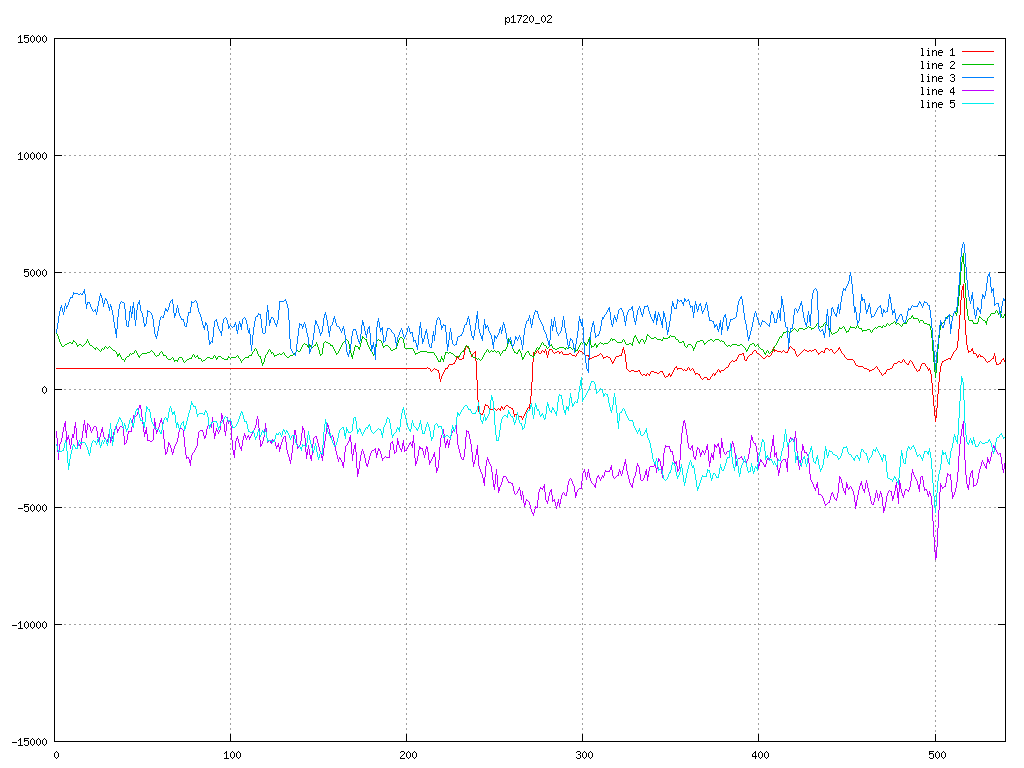Click the 15000 y-axis tick label

[x=31, y=39]
